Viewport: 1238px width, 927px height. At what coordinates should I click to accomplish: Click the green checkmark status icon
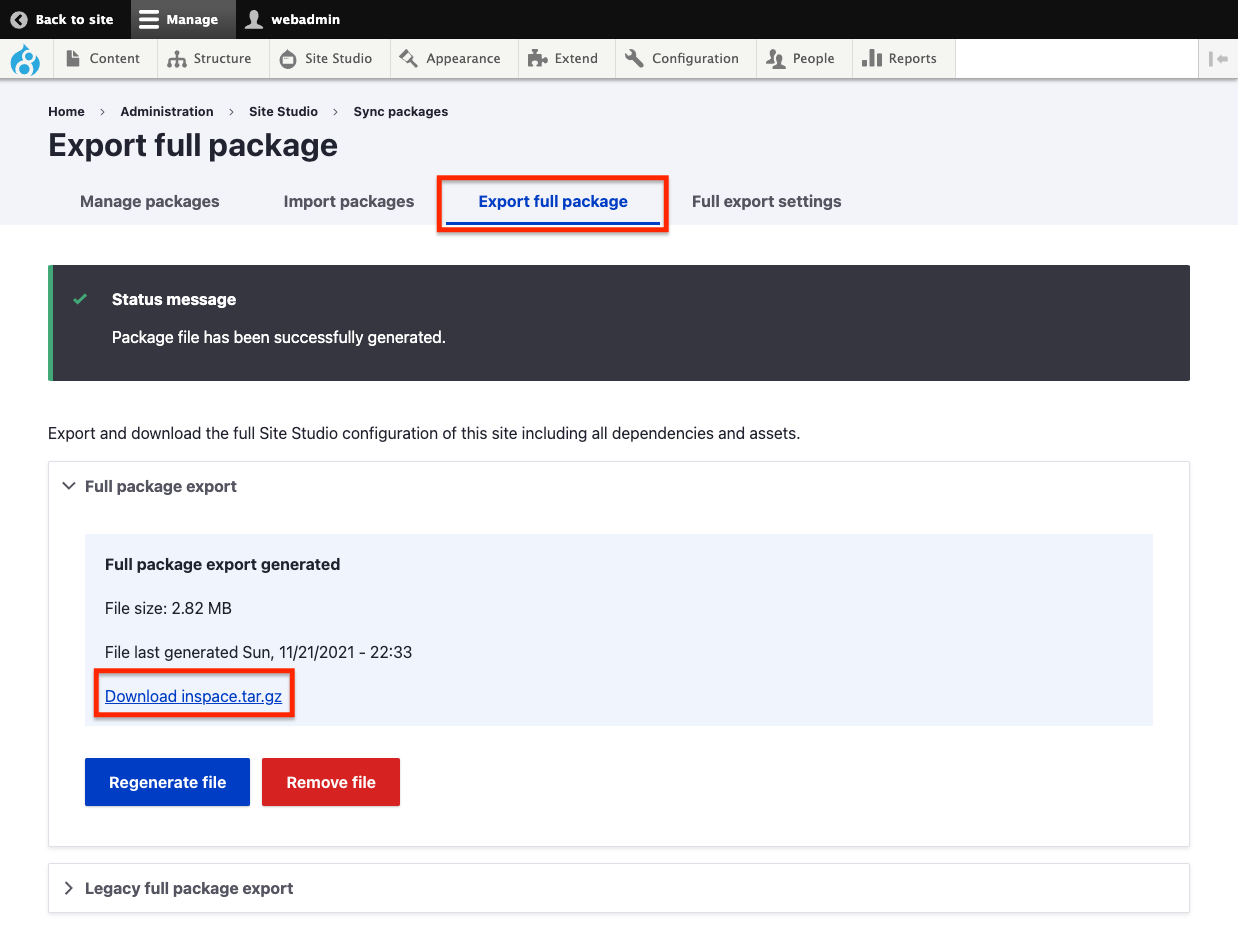(80, 299)
